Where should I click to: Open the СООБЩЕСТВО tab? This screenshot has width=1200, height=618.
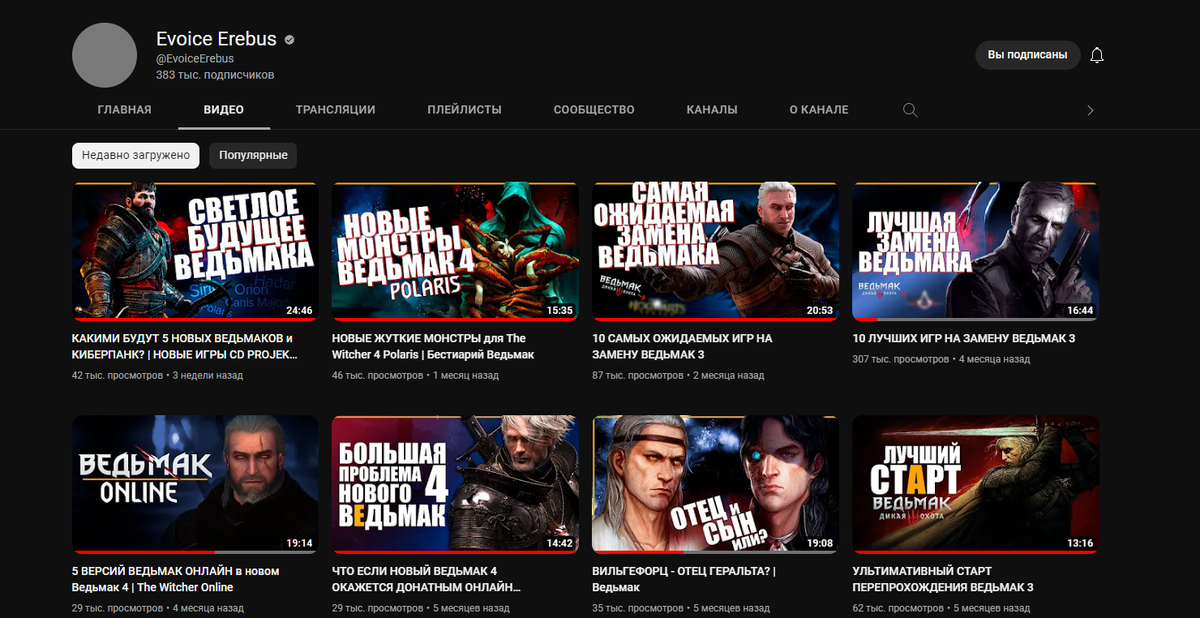pyautogui.click(x=594, y=110)
